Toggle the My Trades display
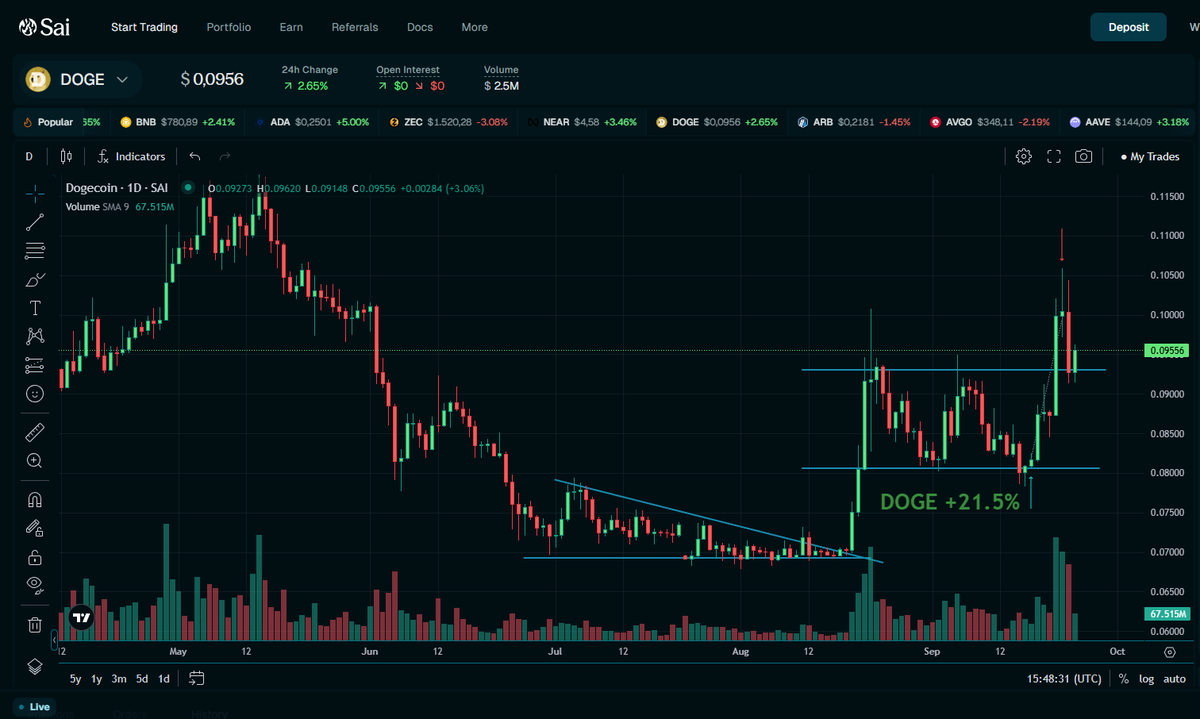The height and width of the screenshot is (719, 1200). tap(1150, 156)
